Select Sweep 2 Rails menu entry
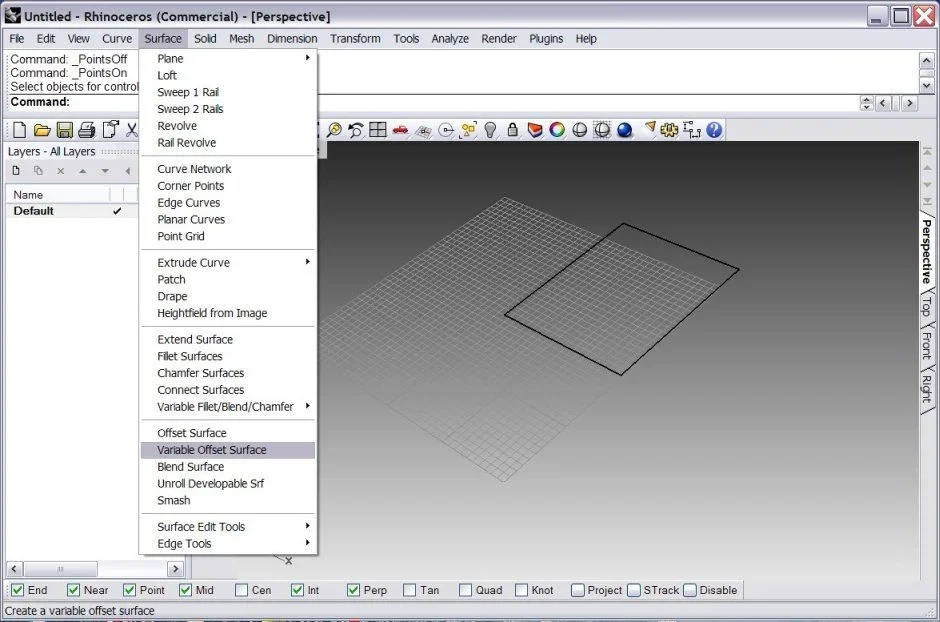This screenshot has width=940, height=622. (x=228, y=109)
